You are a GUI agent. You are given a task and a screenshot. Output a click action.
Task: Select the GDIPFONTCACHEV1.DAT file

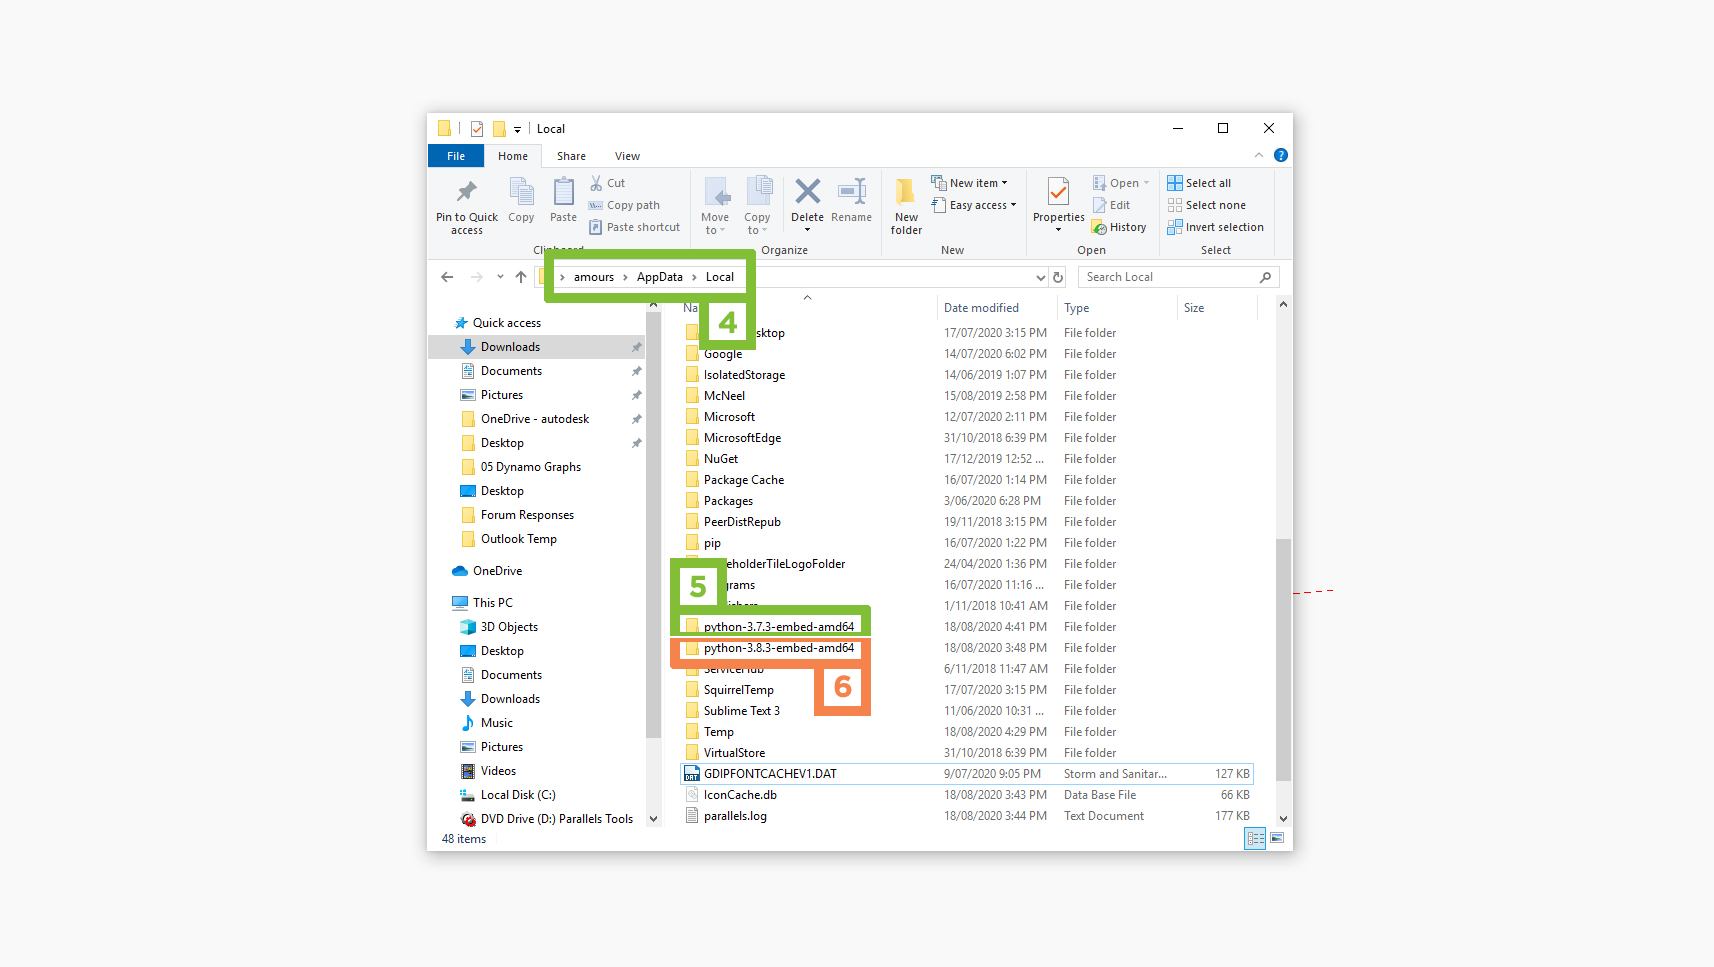tap(968, 774)
